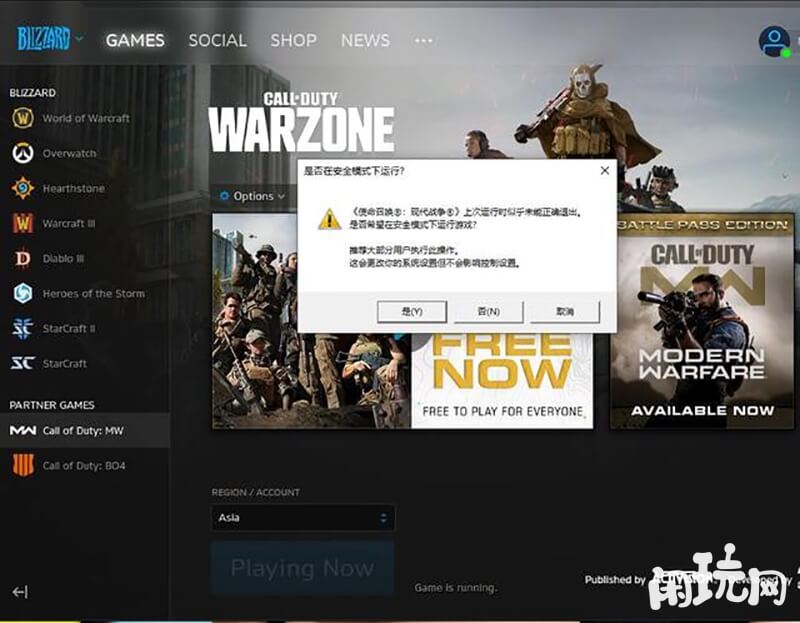Click the Overwatch logo icon
Screen dimensions: 800x623
tap(23, 153)
